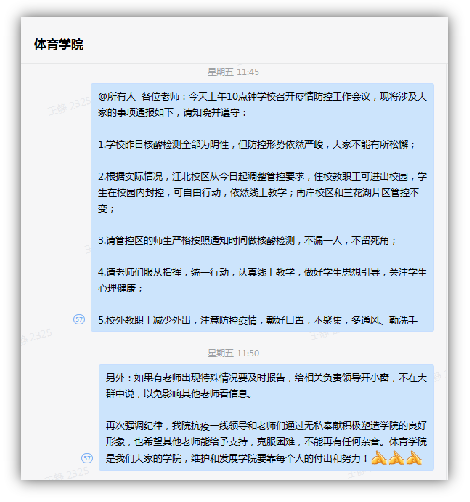
Task: Select point 5 line about 校外教职工
Action: coord(258,320)
